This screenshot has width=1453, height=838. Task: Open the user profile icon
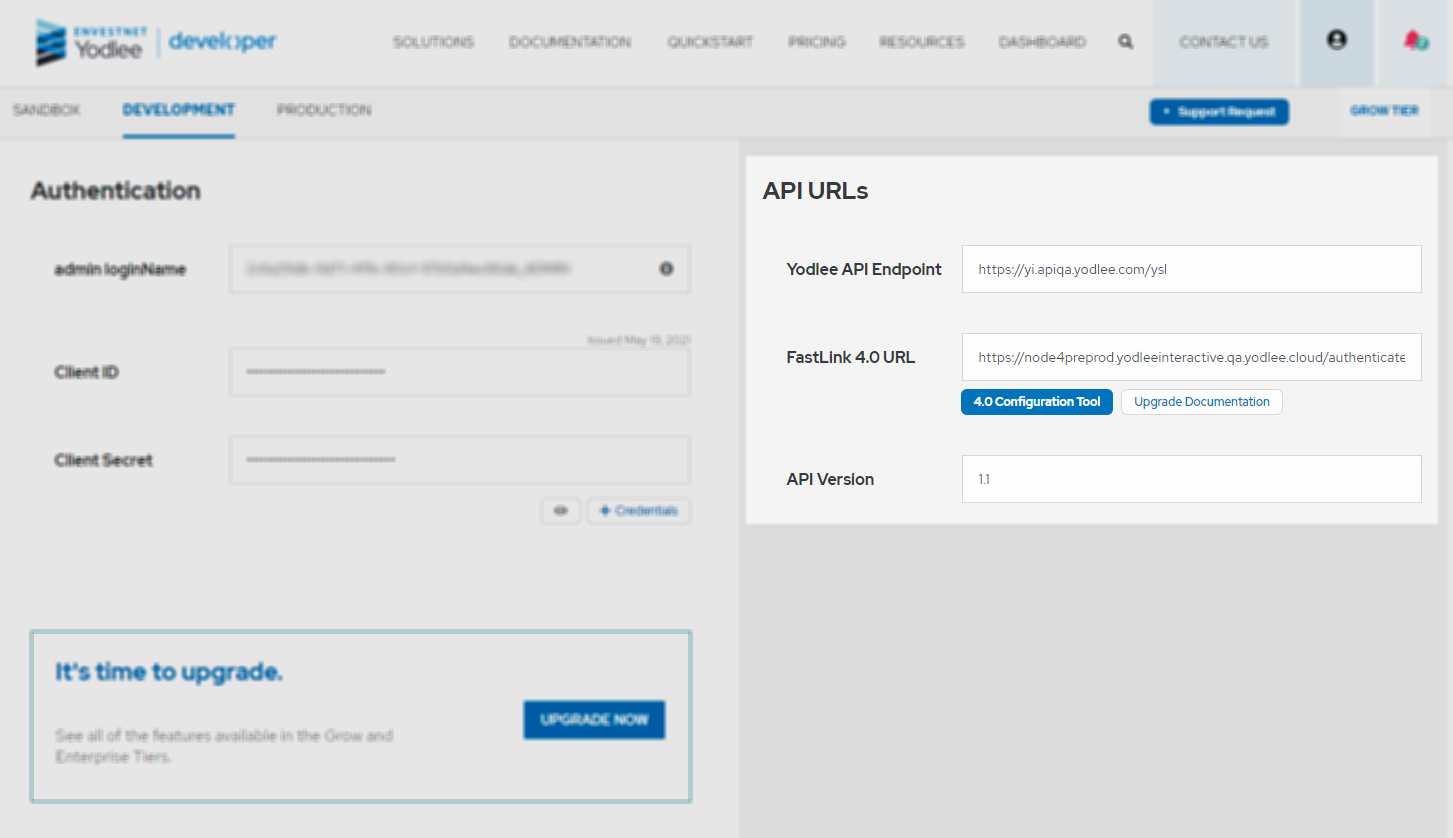(x=1336, y=41)
